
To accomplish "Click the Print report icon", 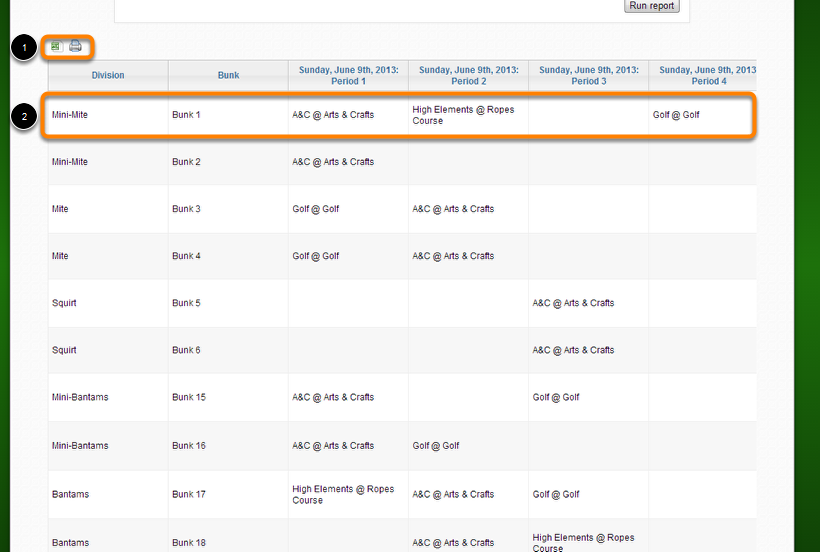I will [75, 46].
